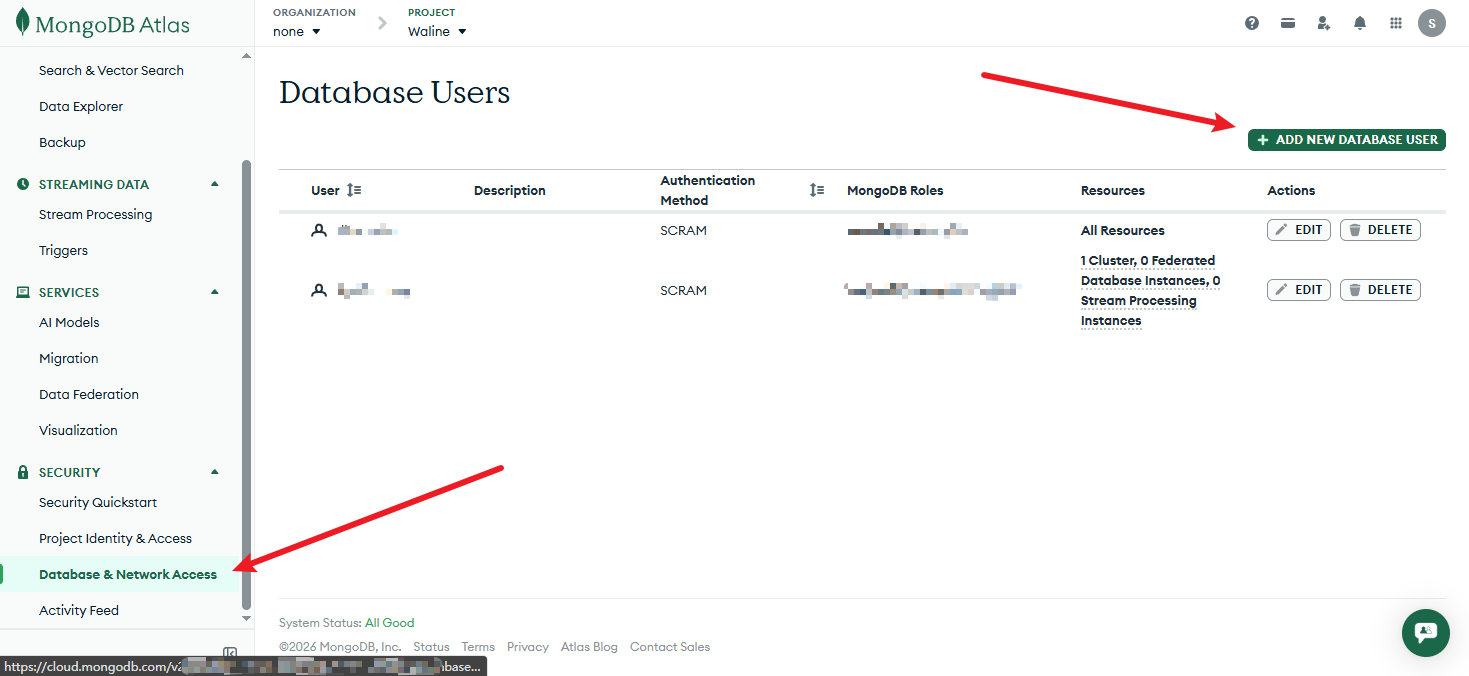Open AI Models in the sidebar
The height and width of the screenshot is (676, 1469).
point(69,322)
